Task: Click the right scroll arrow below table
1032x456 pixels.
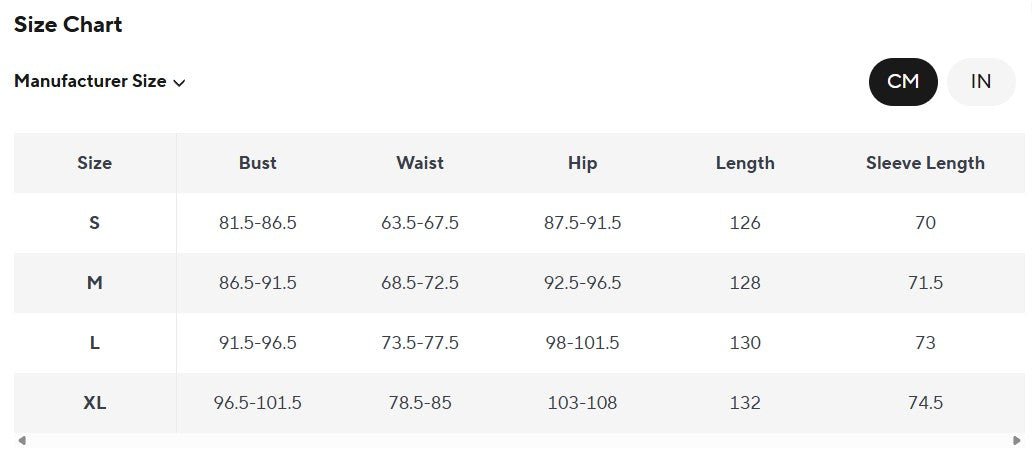Action: coord(1017,440)
